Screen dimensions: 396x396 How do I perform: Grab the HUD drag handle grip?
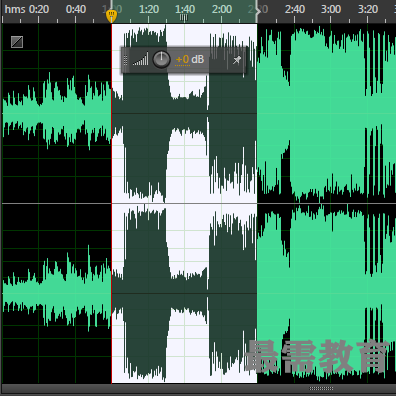[x=125, y=60]
